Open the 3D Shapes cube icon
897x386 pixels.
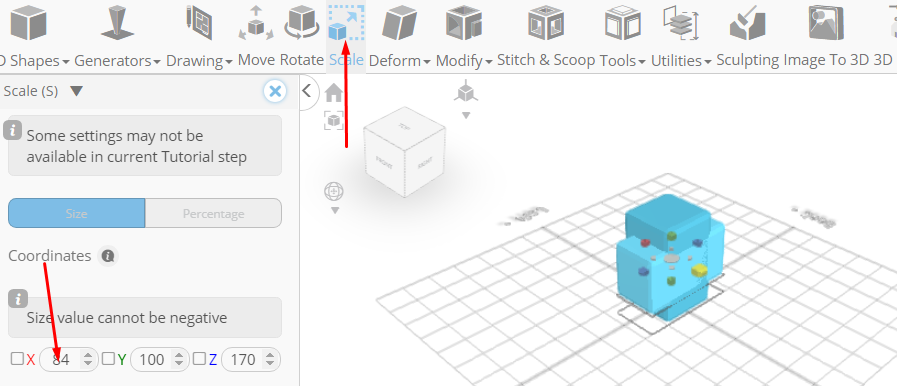(28, 23)
